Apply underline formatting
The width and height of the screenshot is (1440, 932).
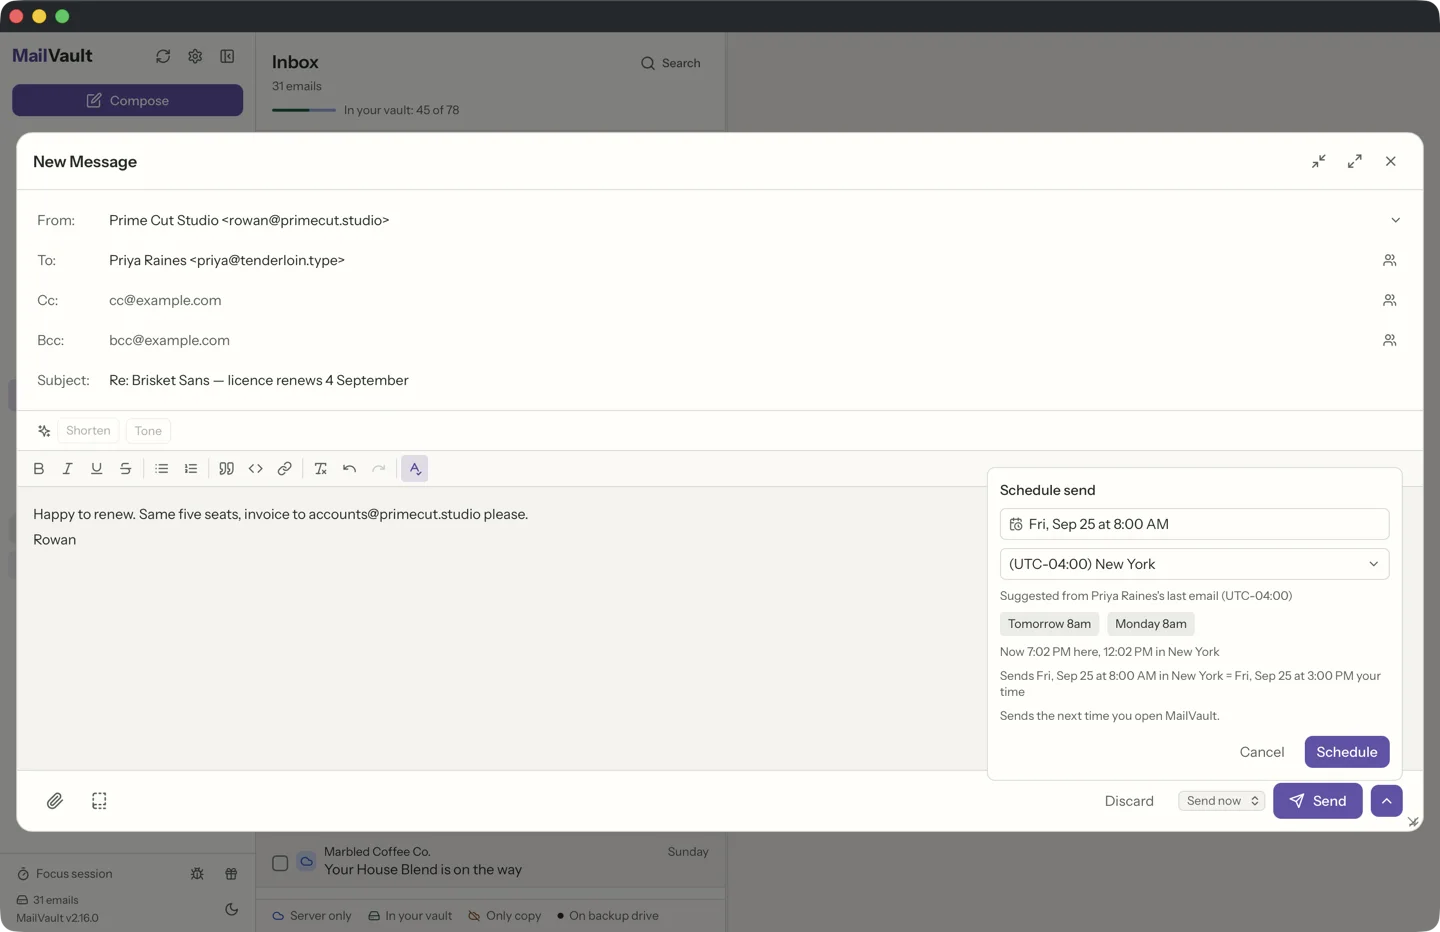[x=97, y=469]
